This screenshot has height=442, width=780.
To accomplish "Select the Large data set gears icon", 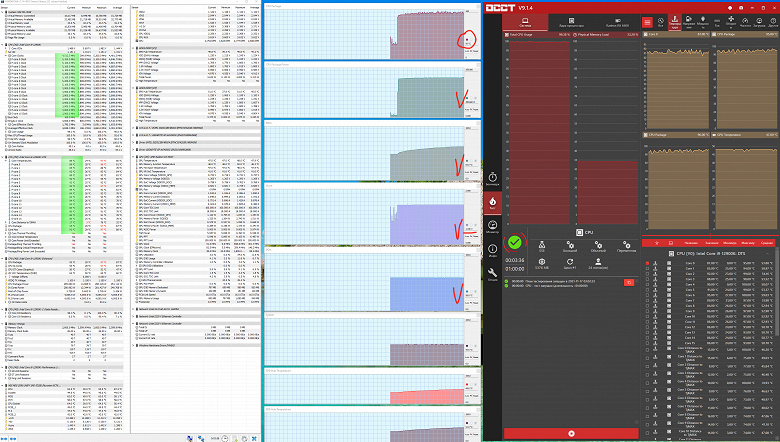I will tap(570, 247).
